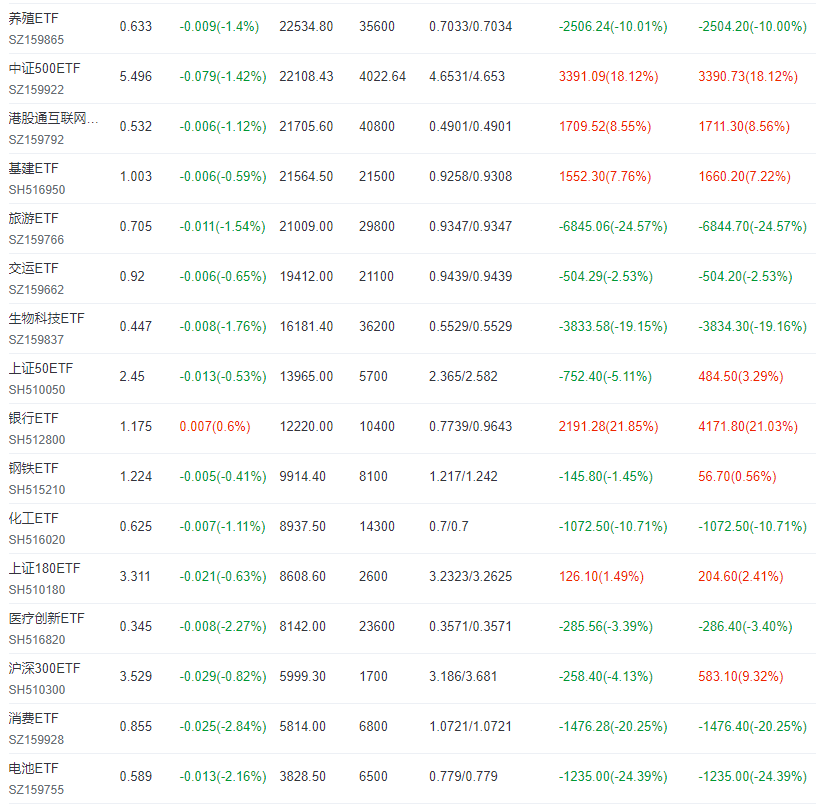
Task: Click change 0.007(0.6%) for 银行ETF
Action: [215, 426]
